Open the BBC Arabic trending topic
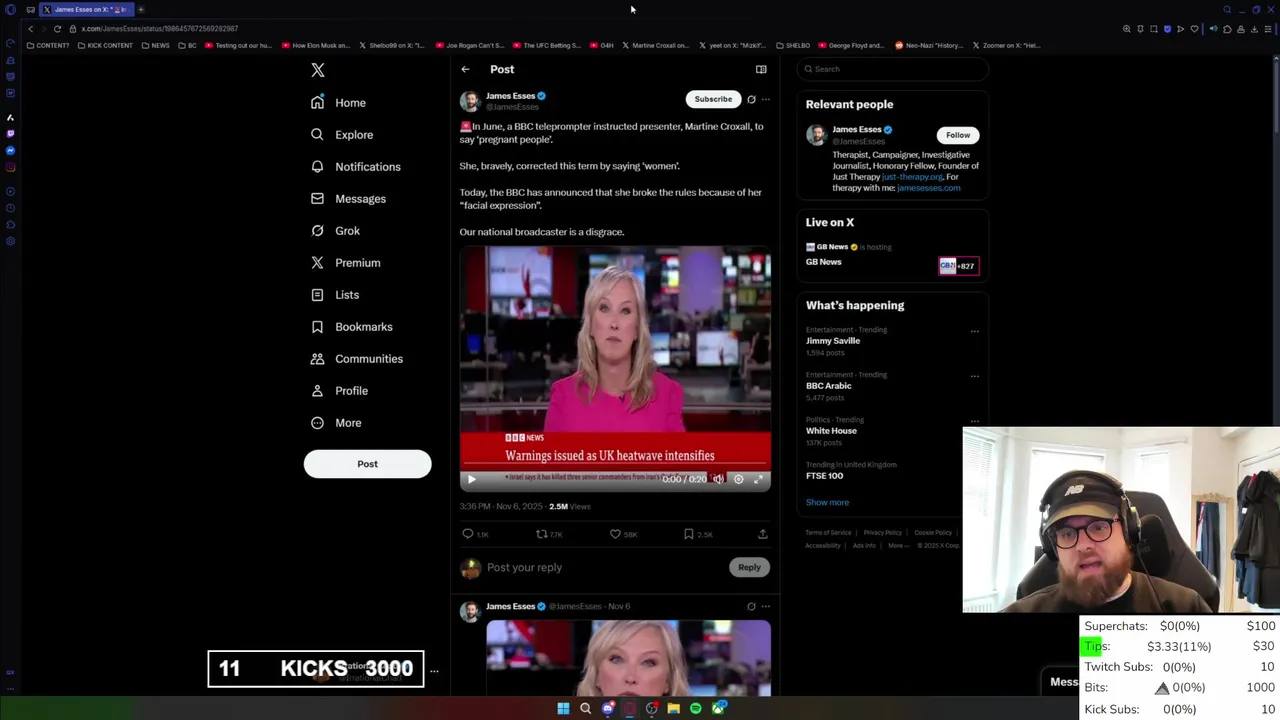The image size is (1280, 720). point(829,386)
